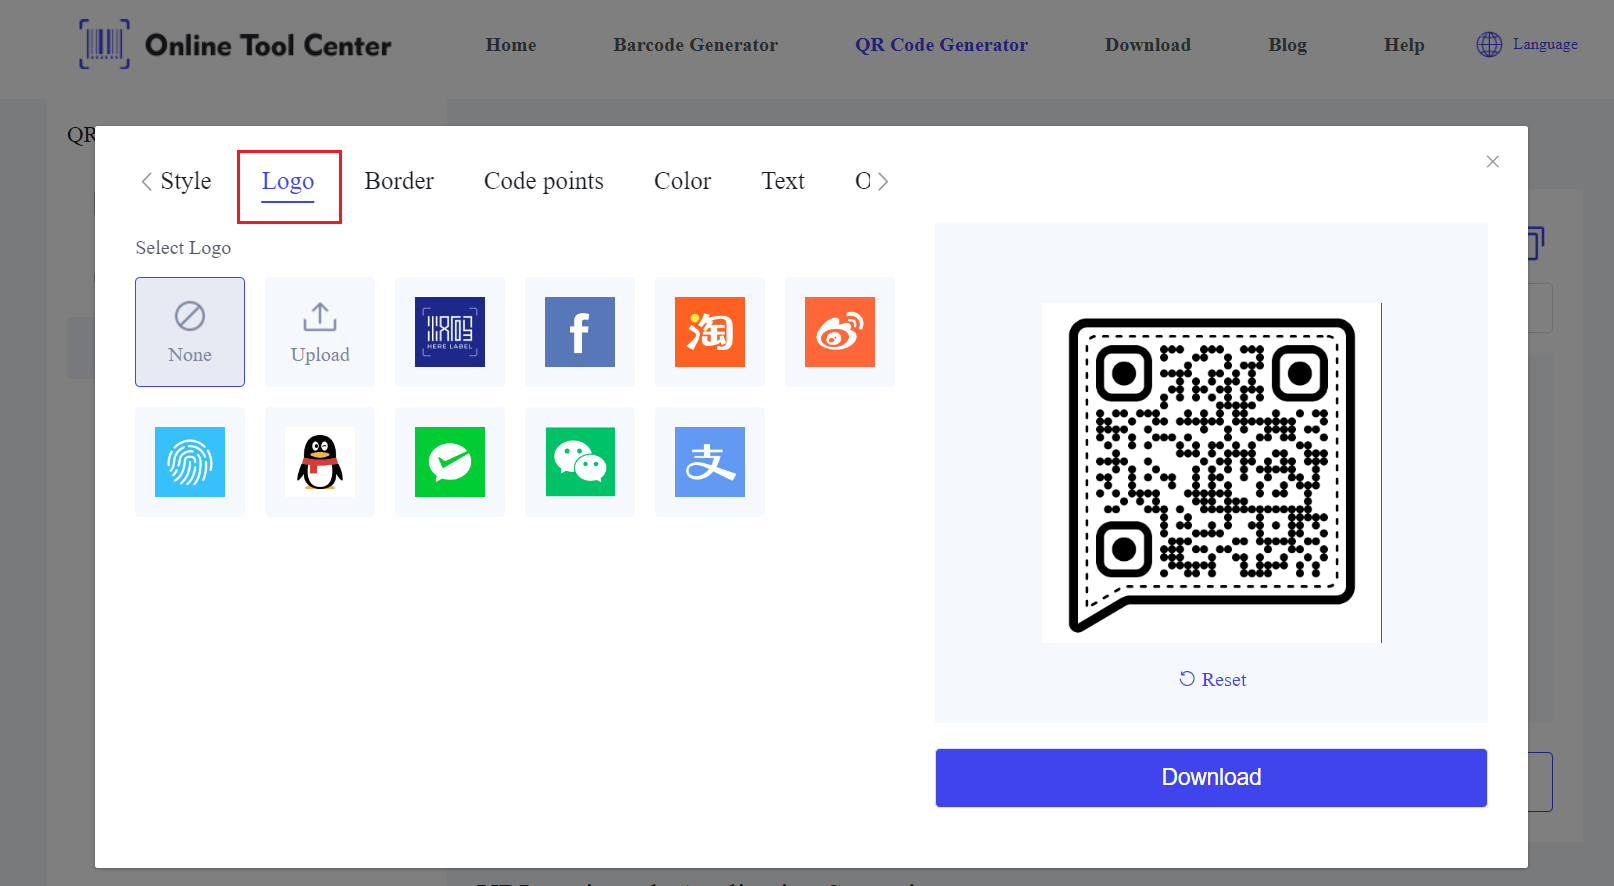The height and width of the screenshot is (886, 1614).
Task: Choose the Taobao logo
Action: click(710, 332)
